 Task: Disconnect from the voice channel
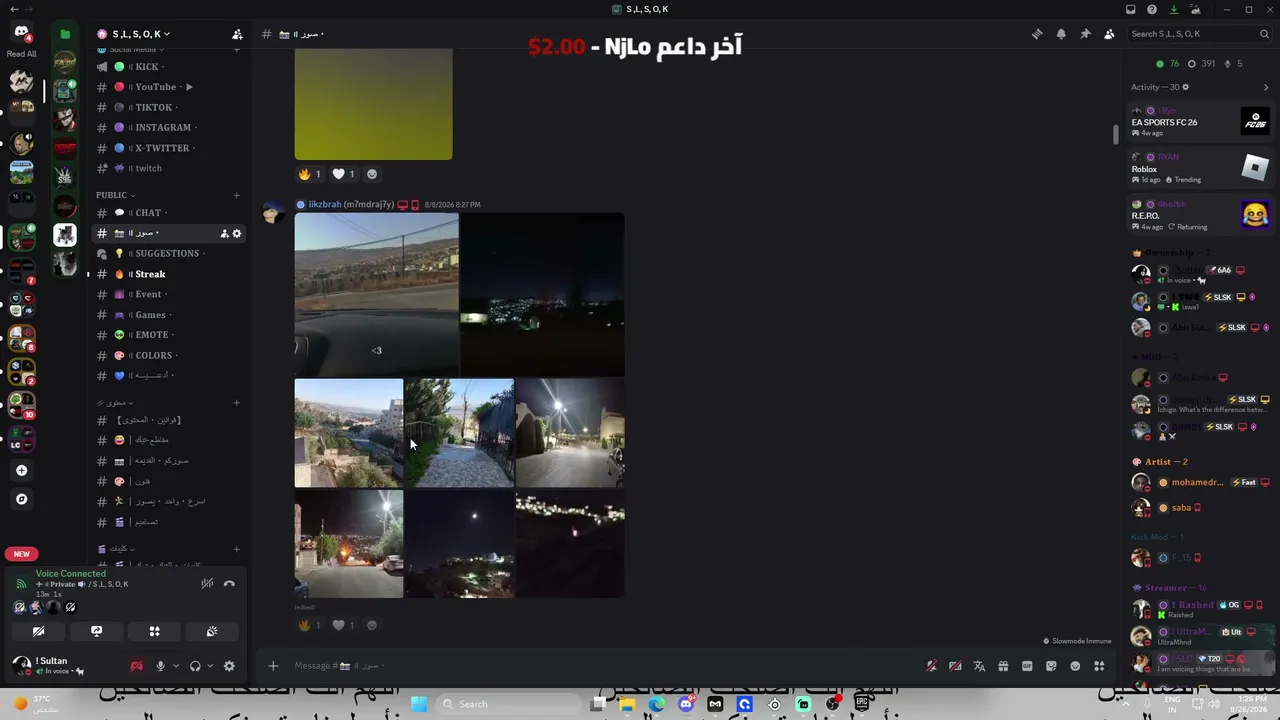click(x=229, y=584)
